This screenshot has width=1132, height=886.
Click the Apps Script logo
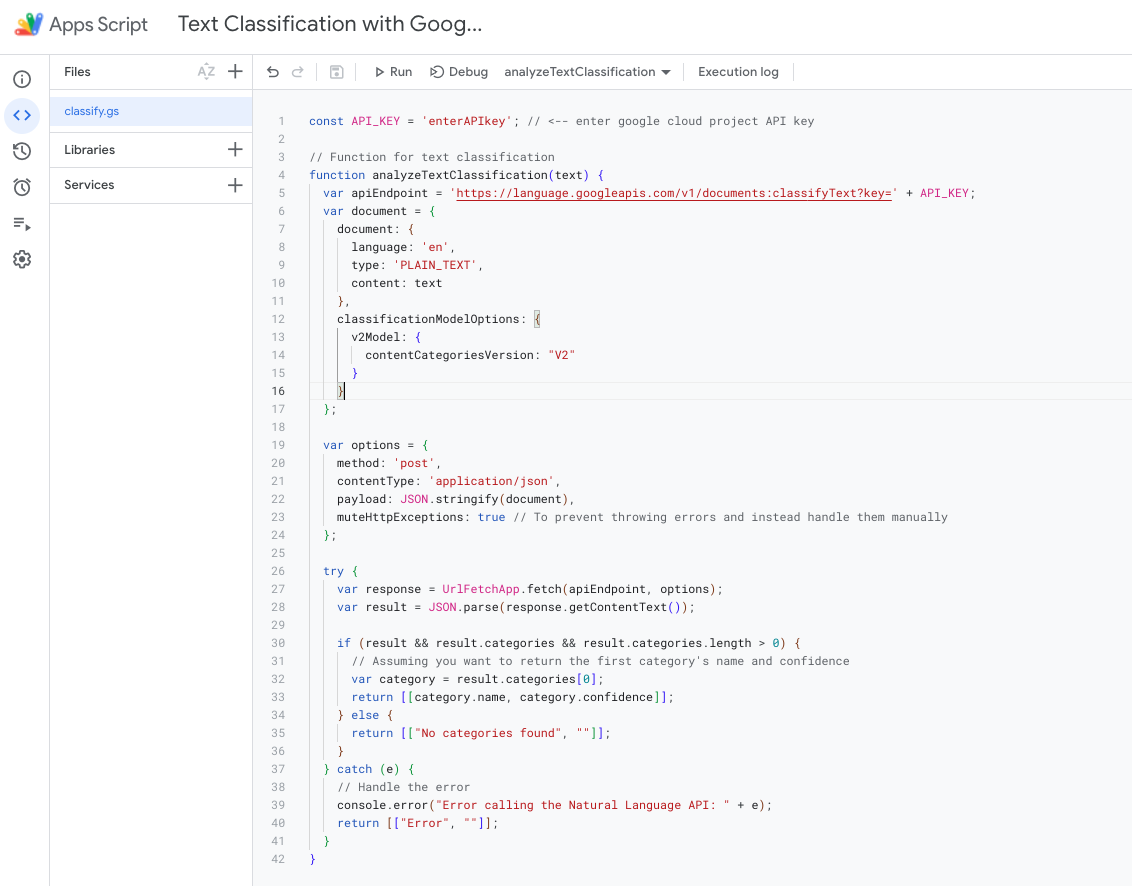pos(29,24)
